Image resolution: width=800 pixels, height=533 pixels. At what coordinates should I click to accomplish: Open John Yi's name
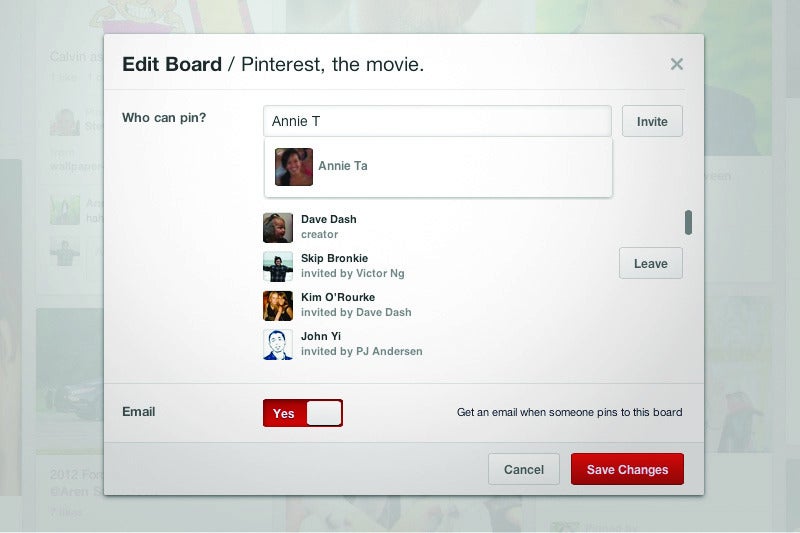[x=321, y=336]
